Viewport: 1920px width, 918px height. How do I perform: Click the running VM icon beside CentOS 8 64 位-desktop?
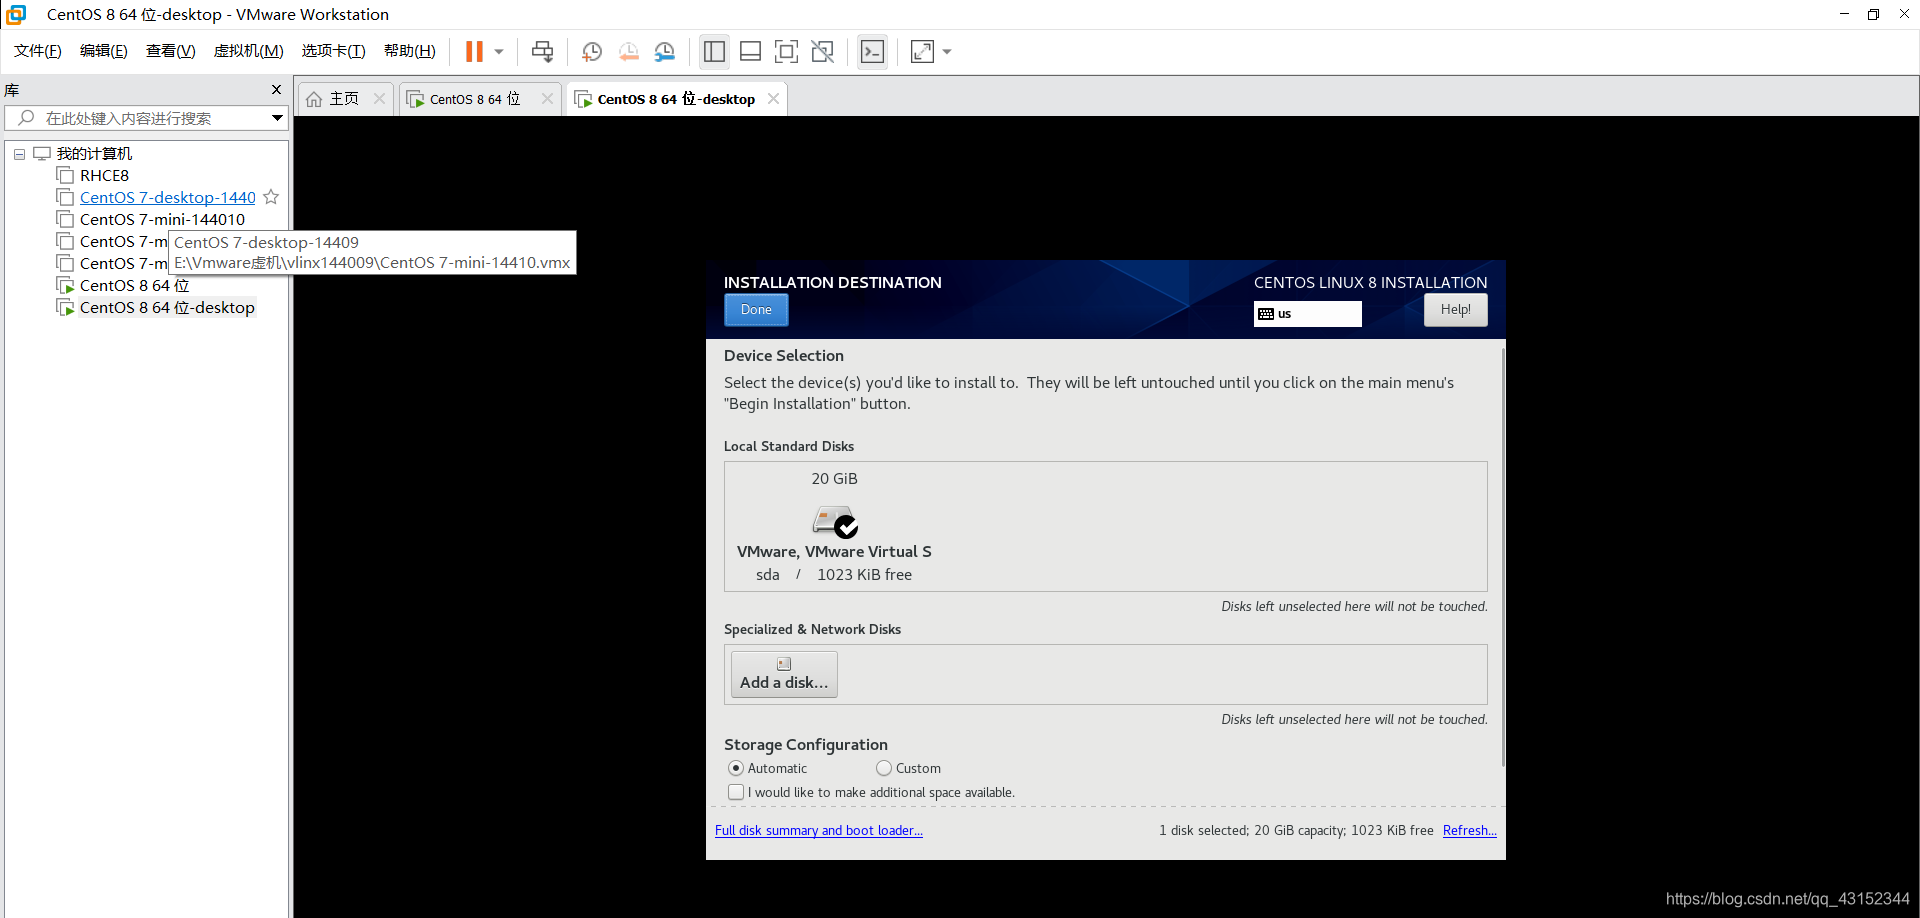tap(65, 308)
